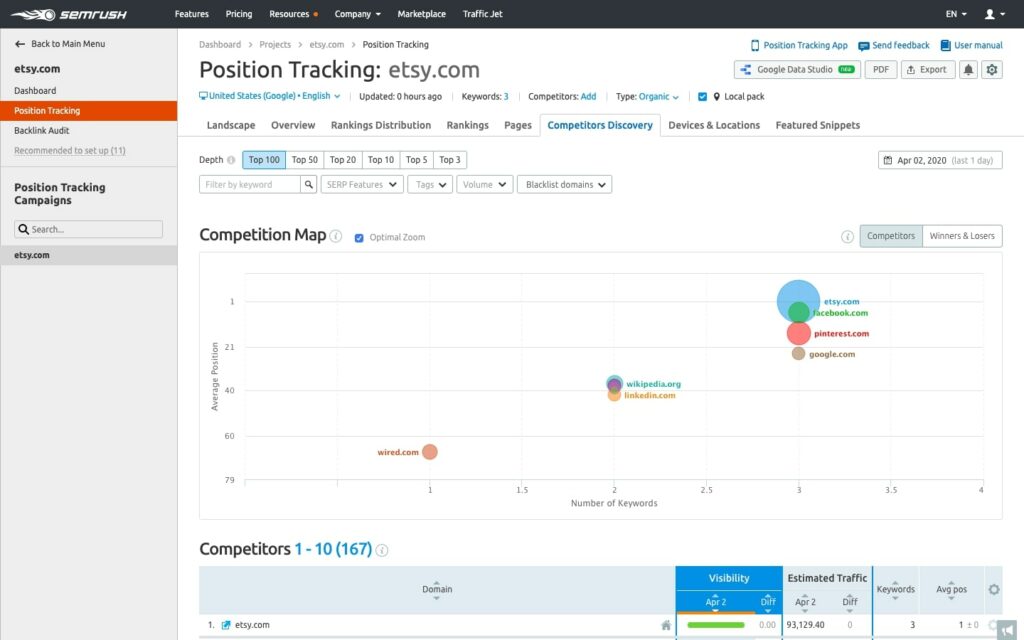Open the Apr 02, 2020 date picker
The height and width of the screenshot is (640, 1024).
(x=940, y=160)
